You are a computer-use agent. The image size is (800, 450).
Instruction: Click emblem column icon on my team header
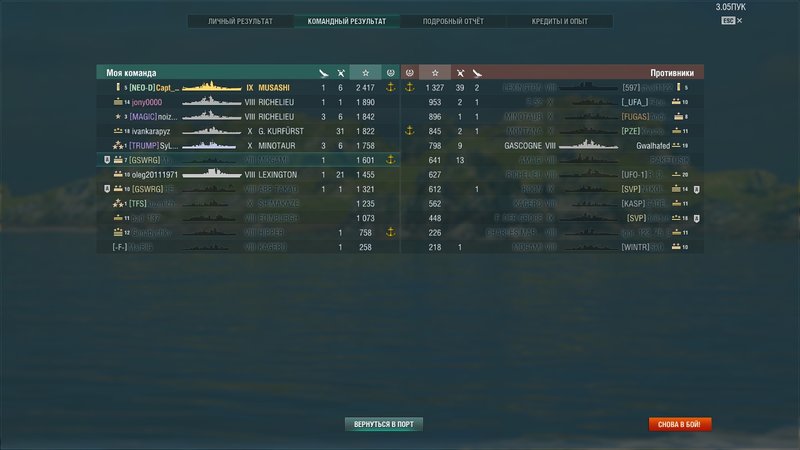point(390,73)
